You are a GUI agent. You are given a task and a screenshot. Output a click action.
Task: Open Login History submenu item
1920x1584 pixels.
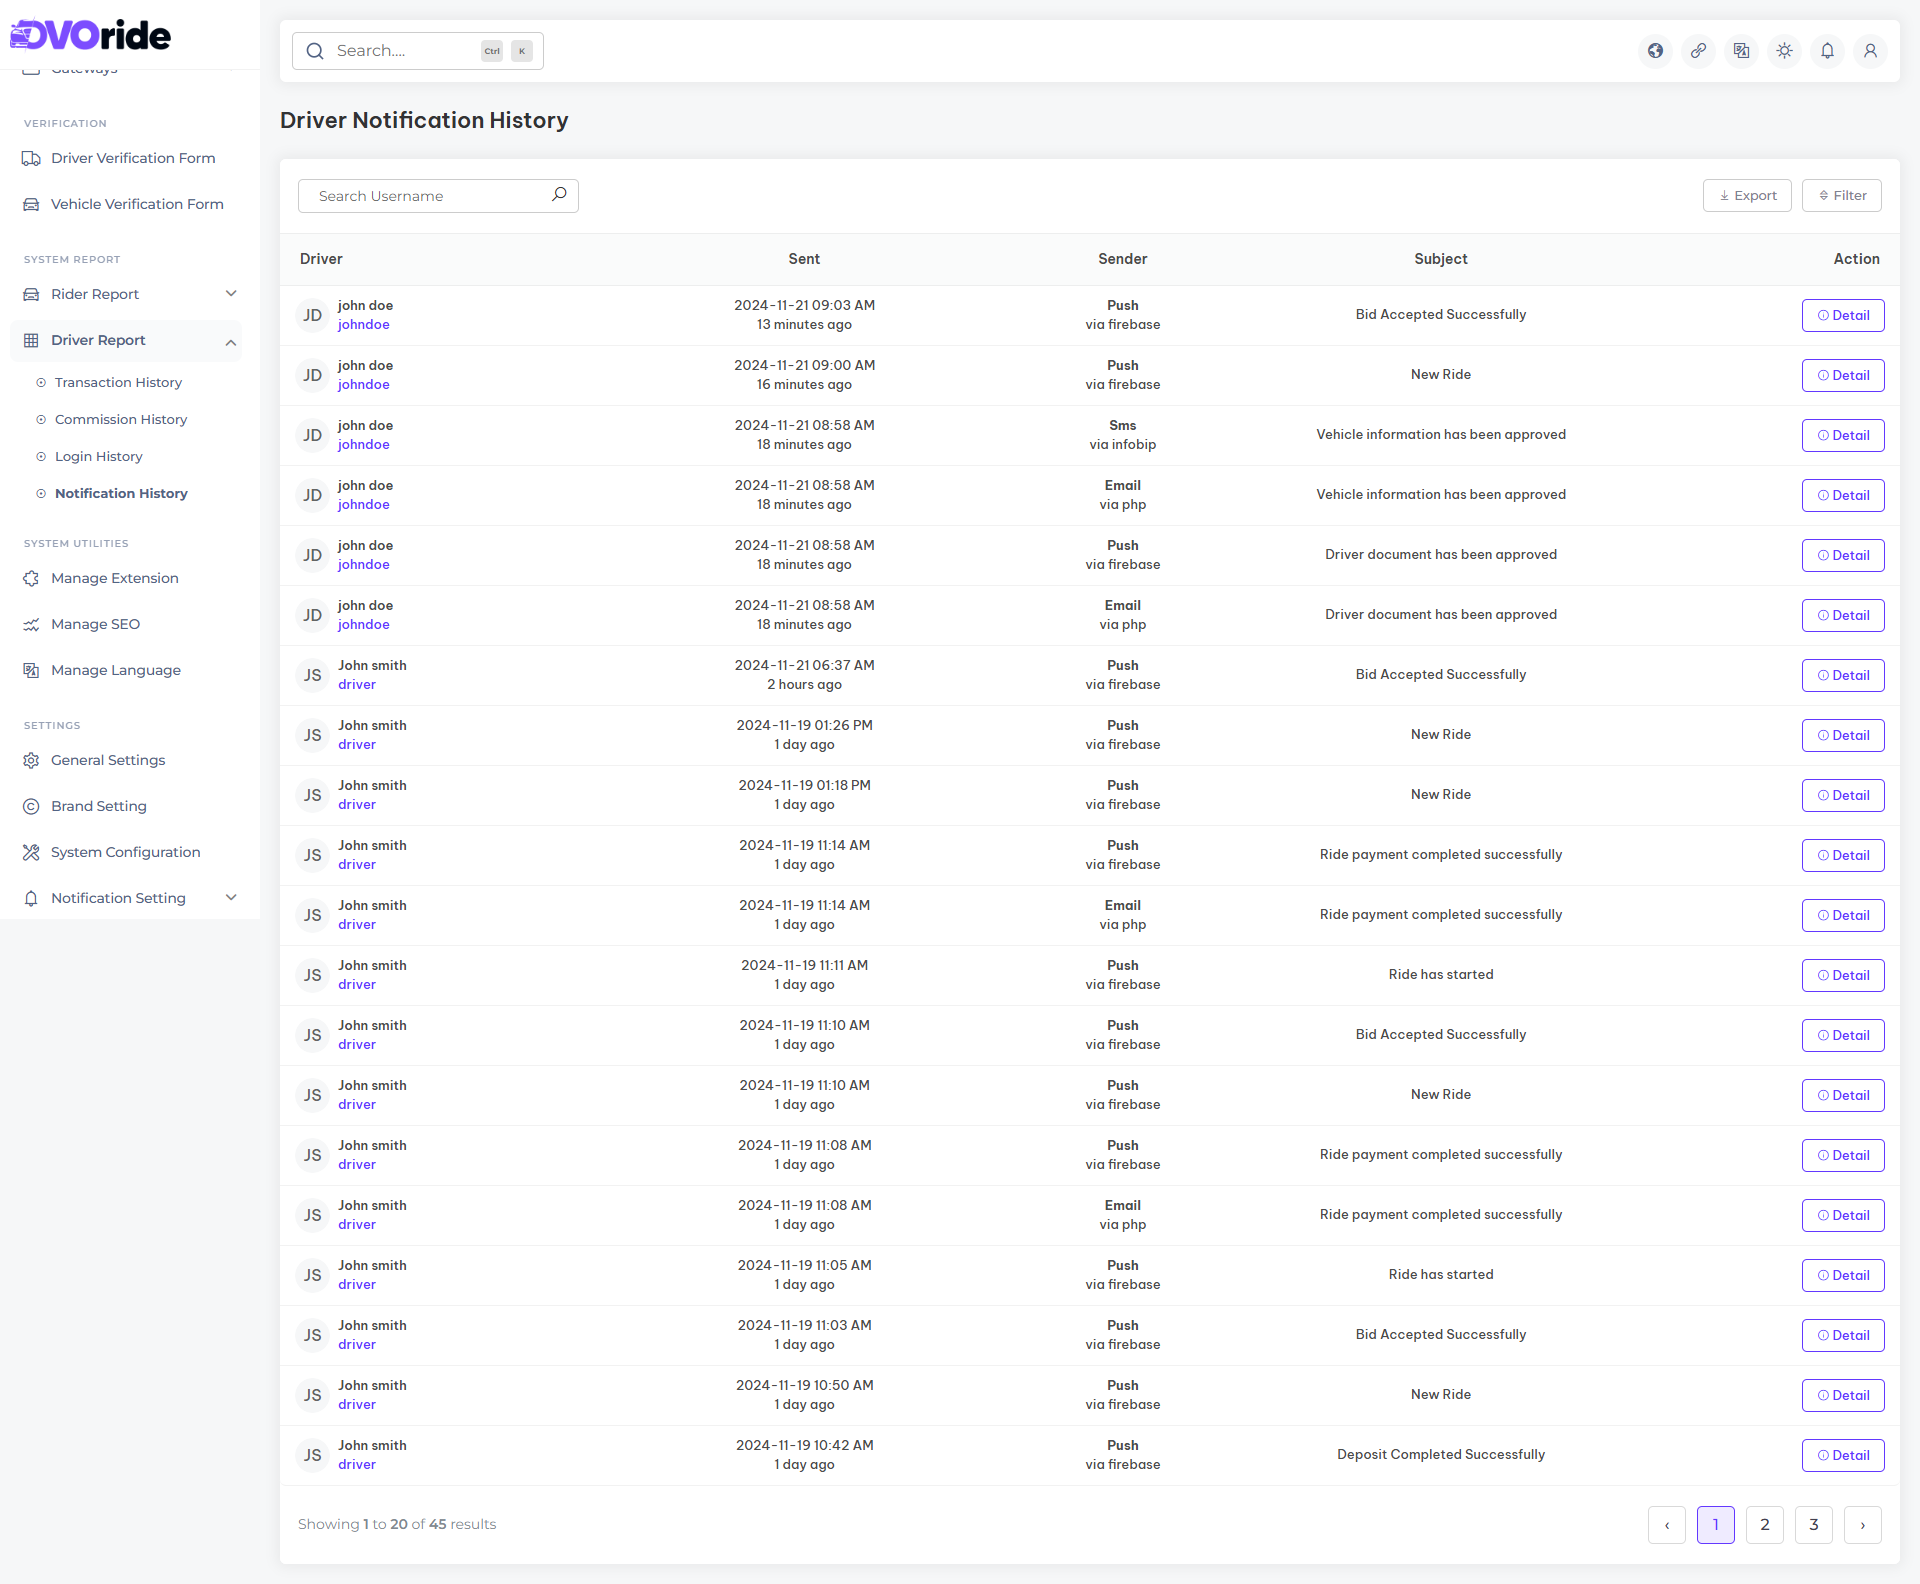(98, 456)
